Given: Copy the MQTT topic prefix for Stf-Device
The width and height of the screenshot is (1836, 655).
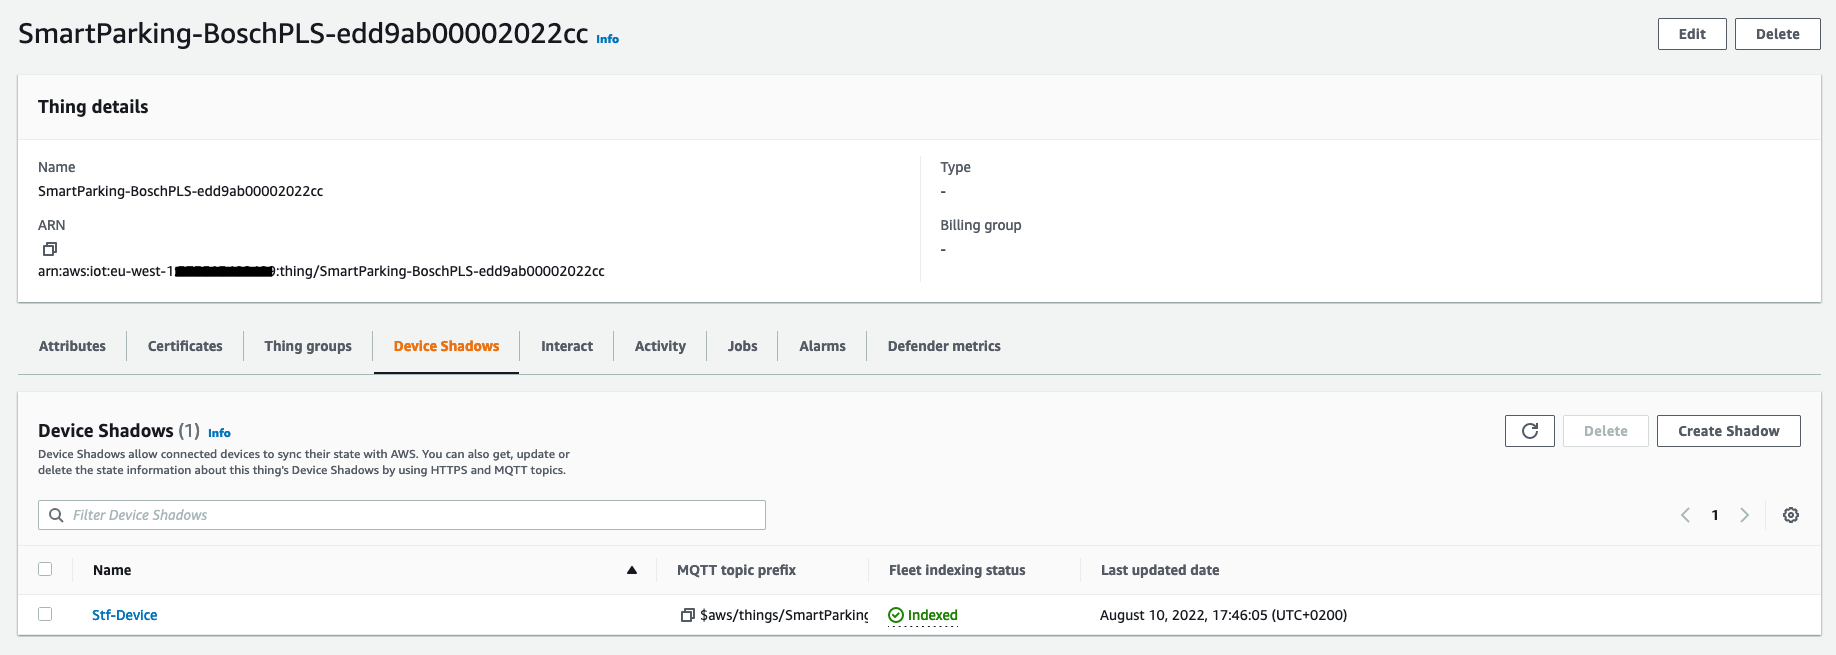Looking at the screenshot, I should coord(687,615).
